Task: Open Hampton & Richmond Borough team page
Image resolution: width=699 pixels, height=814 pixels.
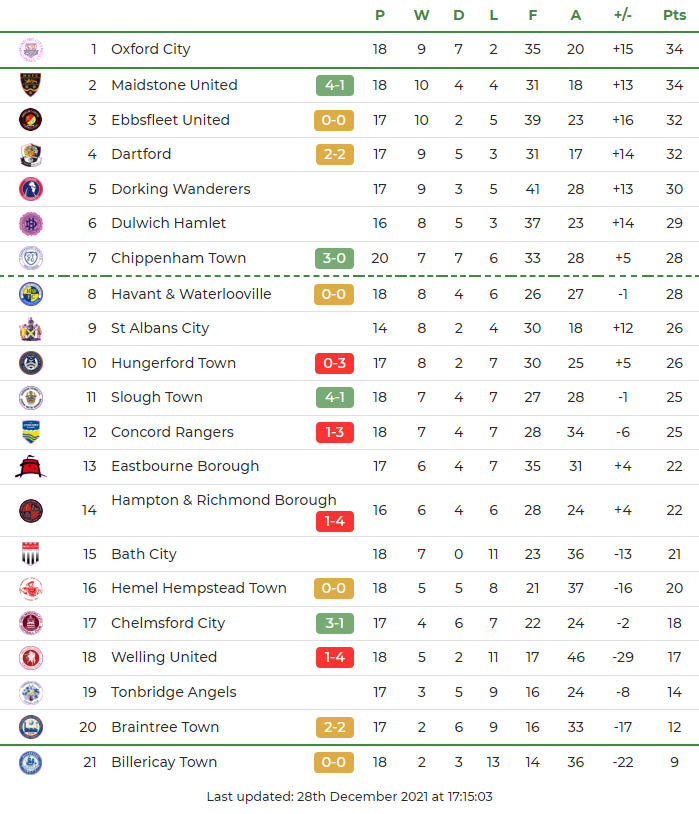Action: (223, 500)
